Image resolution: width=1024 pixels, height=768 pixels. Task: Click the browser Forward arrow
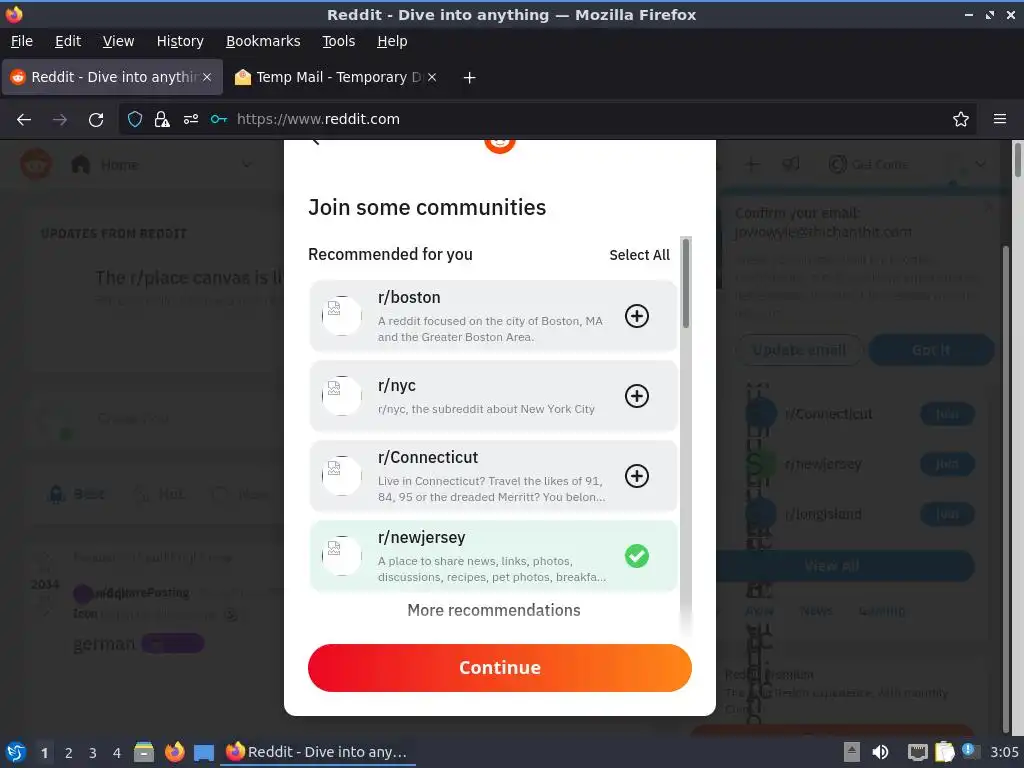coord(60,120)
